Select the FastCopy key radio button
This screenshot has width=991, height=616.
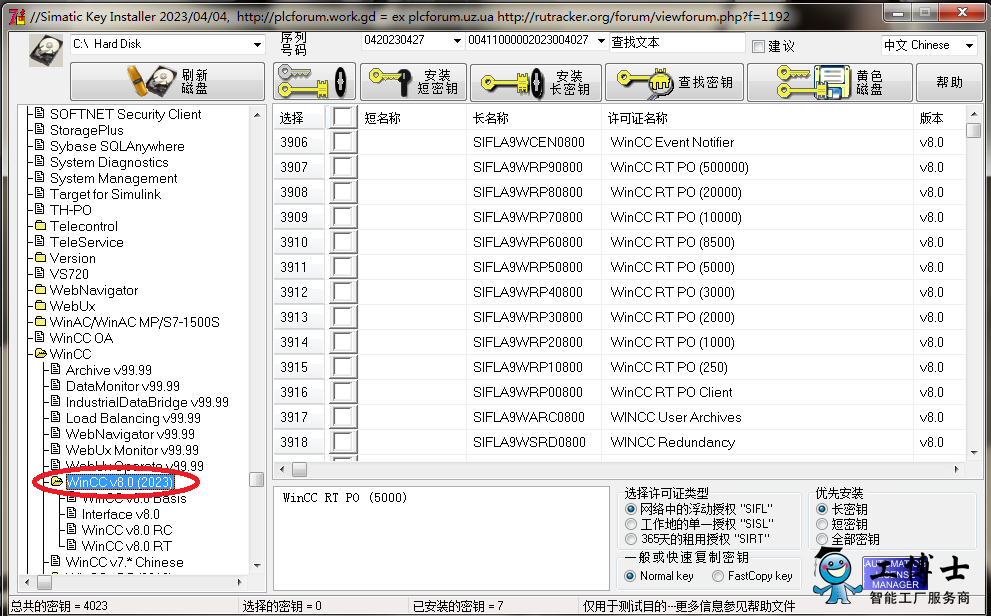click(x=718, y=576)
